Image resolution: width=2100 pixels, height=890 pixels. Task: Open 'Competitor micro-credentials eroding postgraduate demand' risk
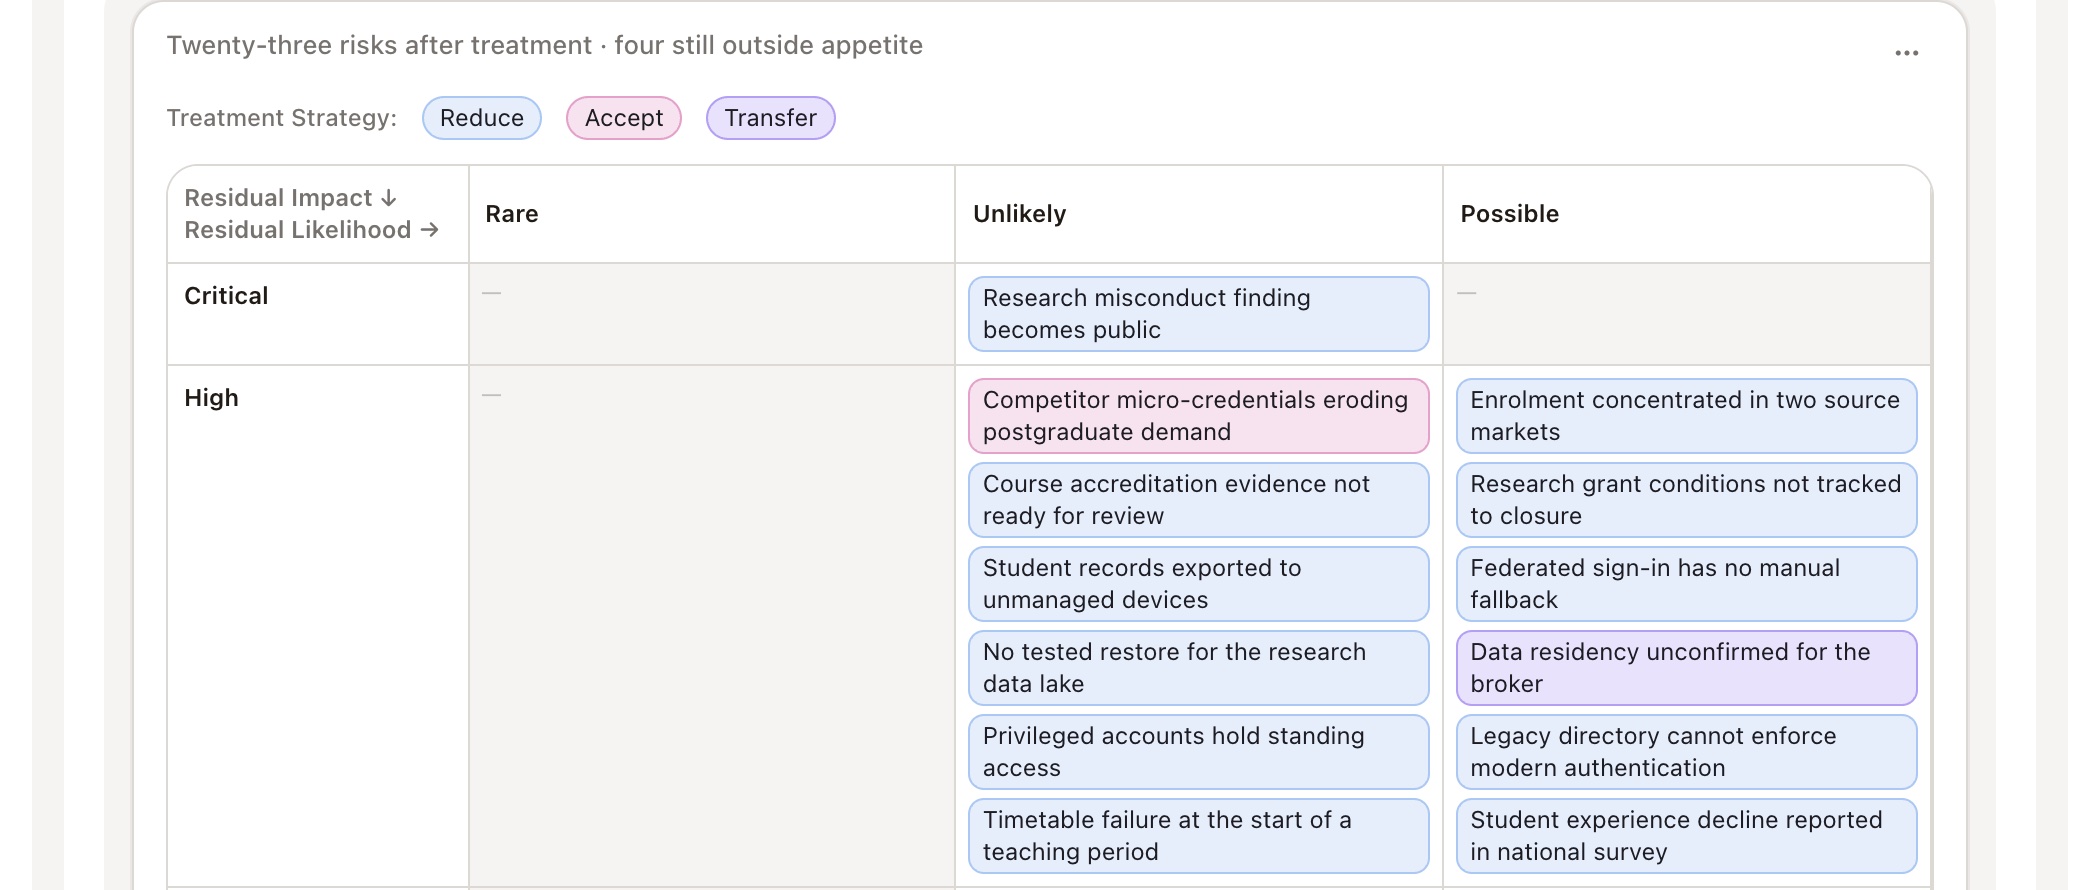[x=1199, y=416]
